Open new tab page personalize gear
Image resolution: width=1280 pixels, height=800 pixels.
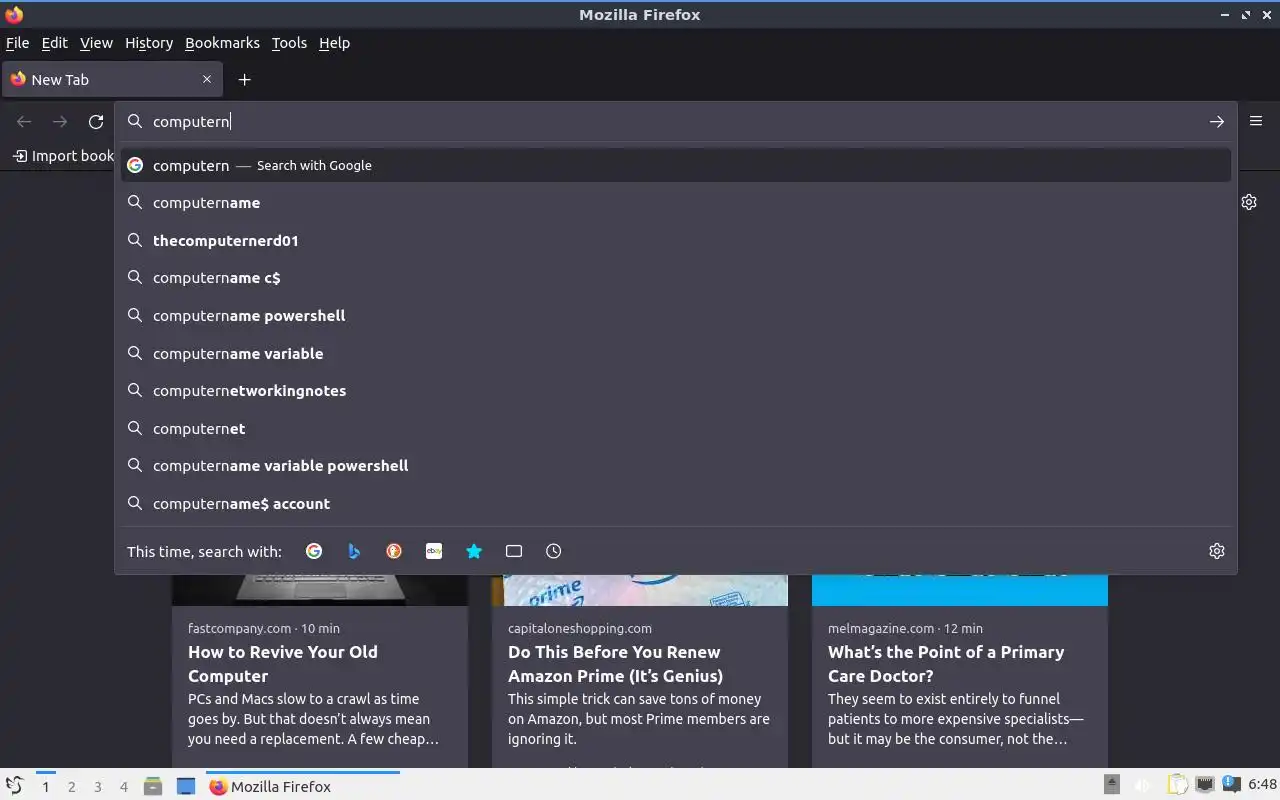pyautogui.click(x=1249, y=202)
